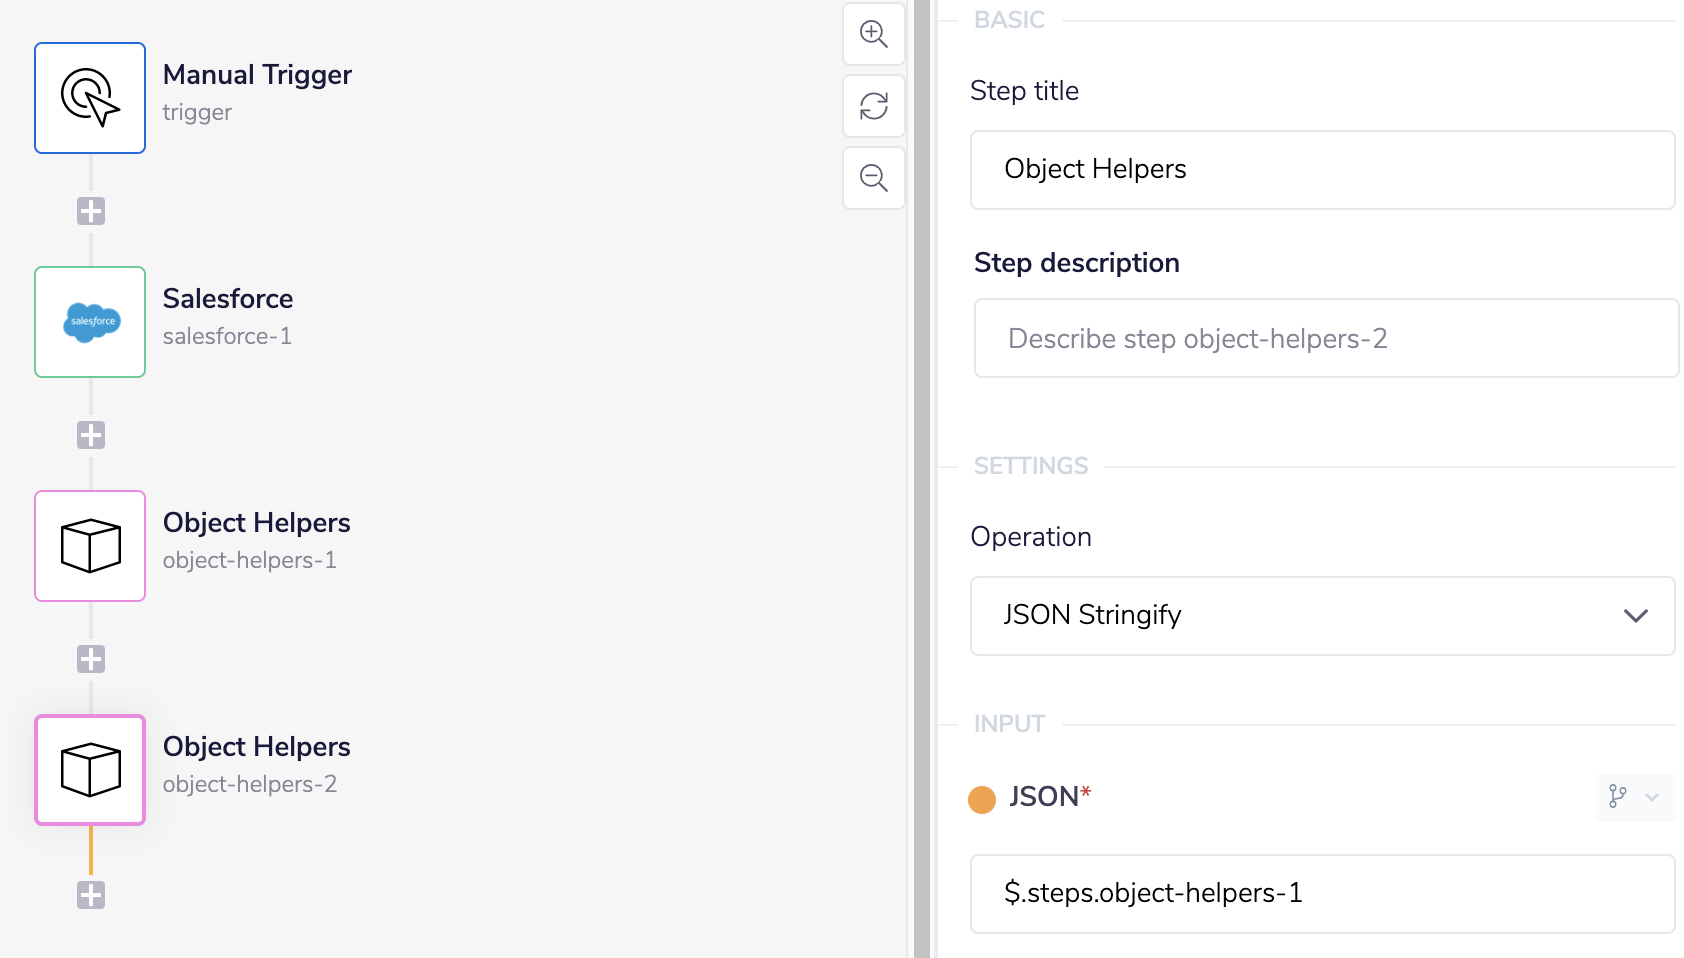Viewport: 1684px width, 958px height.
Task: Edit the JSON value $.steps.object-helpers-1
Action: (1322, 893)
